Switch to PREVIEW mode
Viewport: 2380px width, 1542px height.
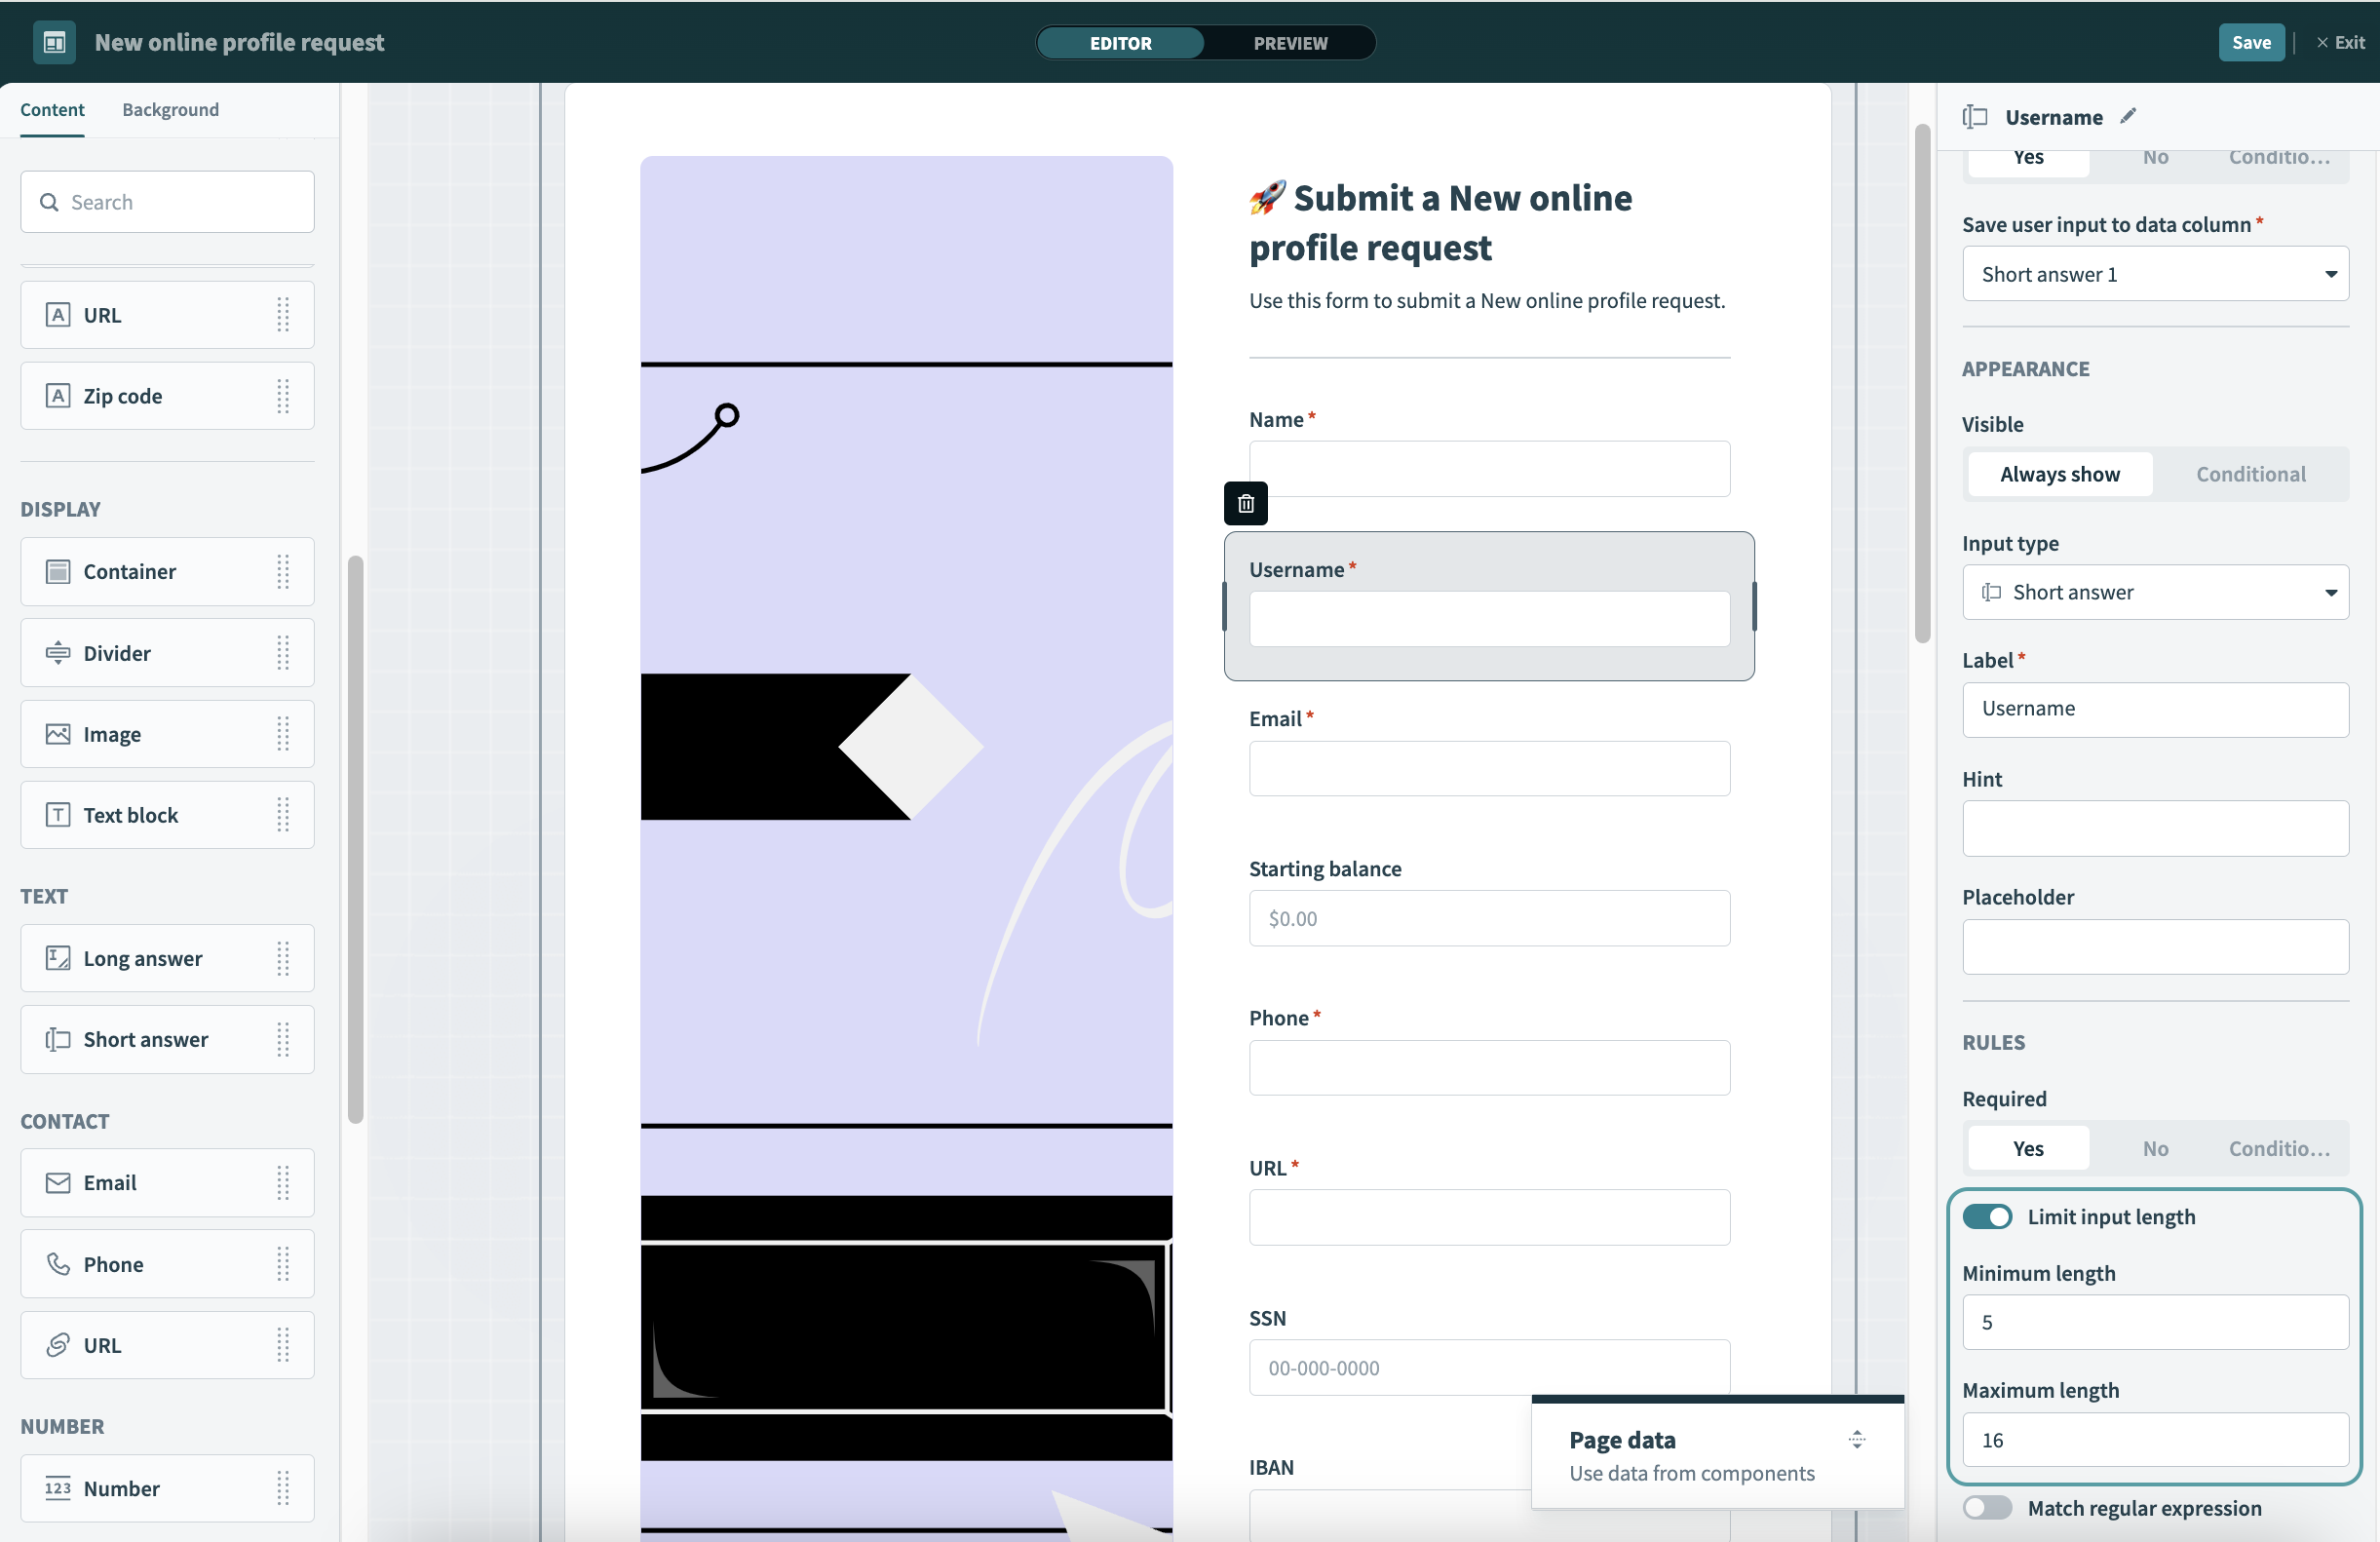[1290, 43]
